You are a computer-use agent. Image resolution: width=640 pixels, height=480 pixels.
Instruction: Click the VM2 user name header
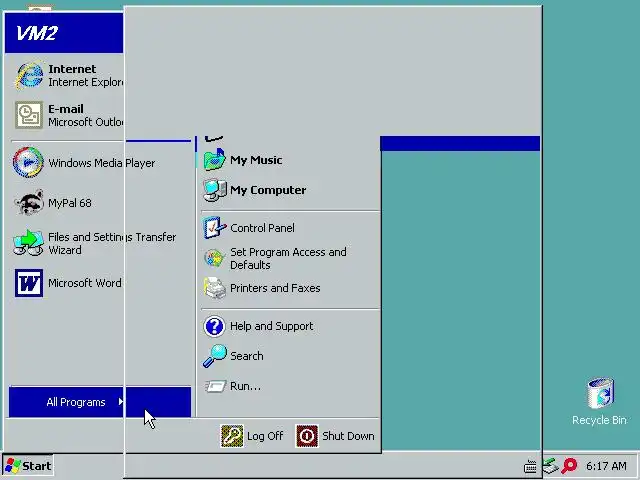pyautogui.click(x=37, y=33)
